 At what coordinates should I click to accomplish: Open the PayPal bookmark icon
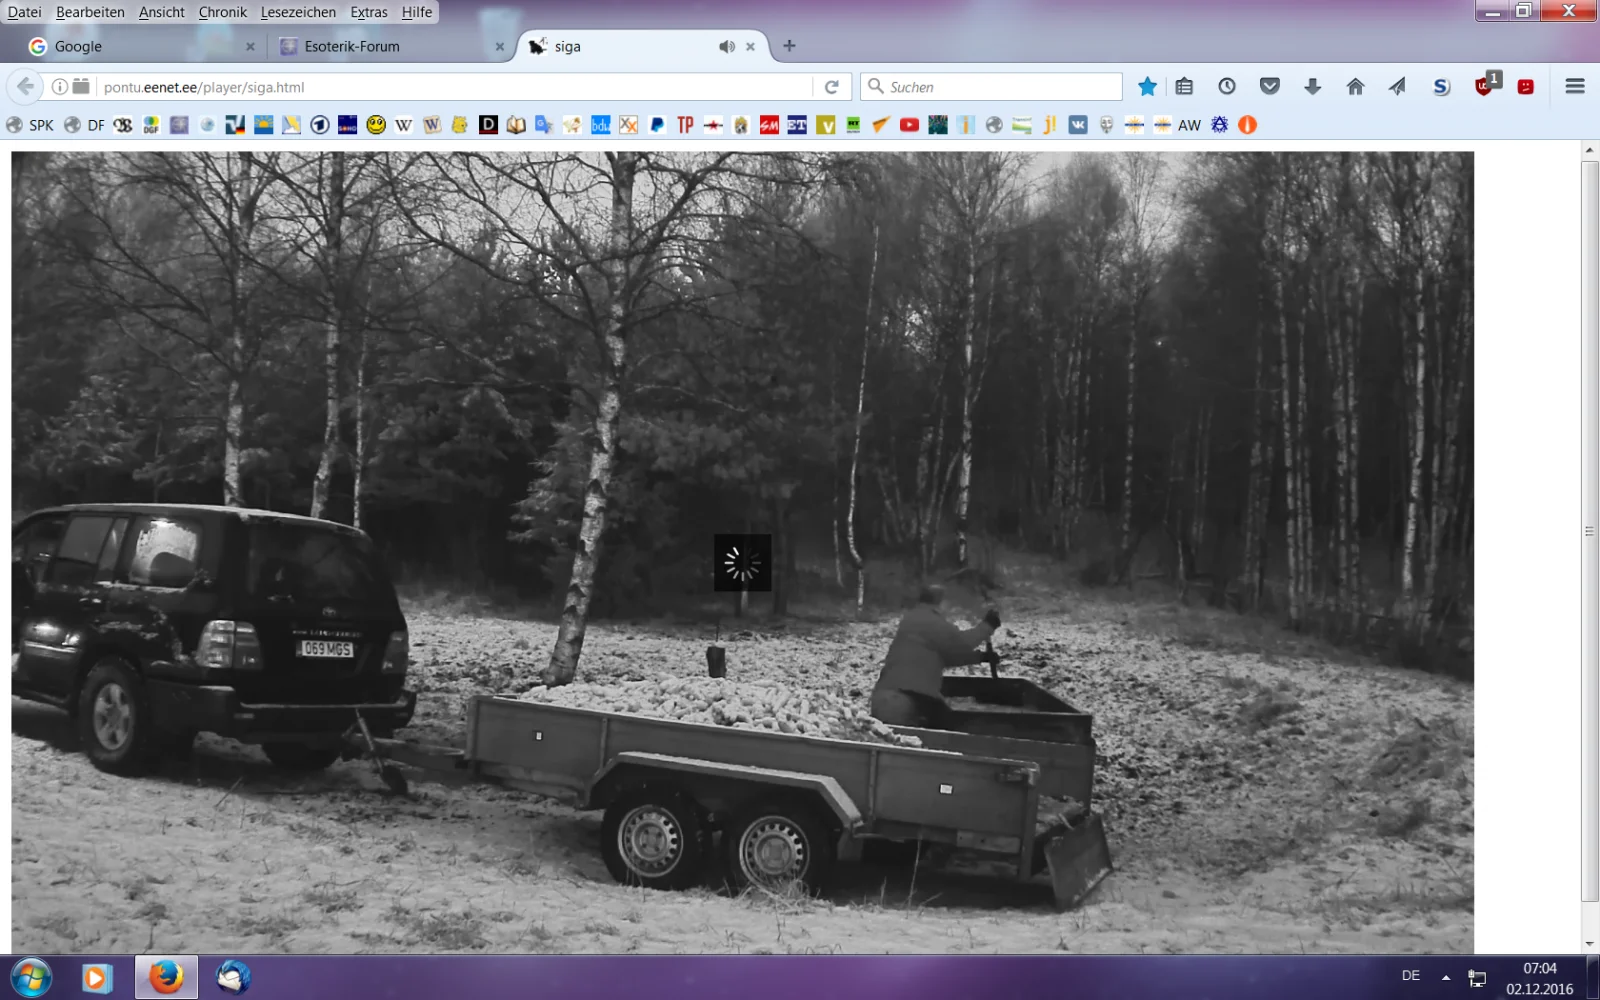point(657,125)
